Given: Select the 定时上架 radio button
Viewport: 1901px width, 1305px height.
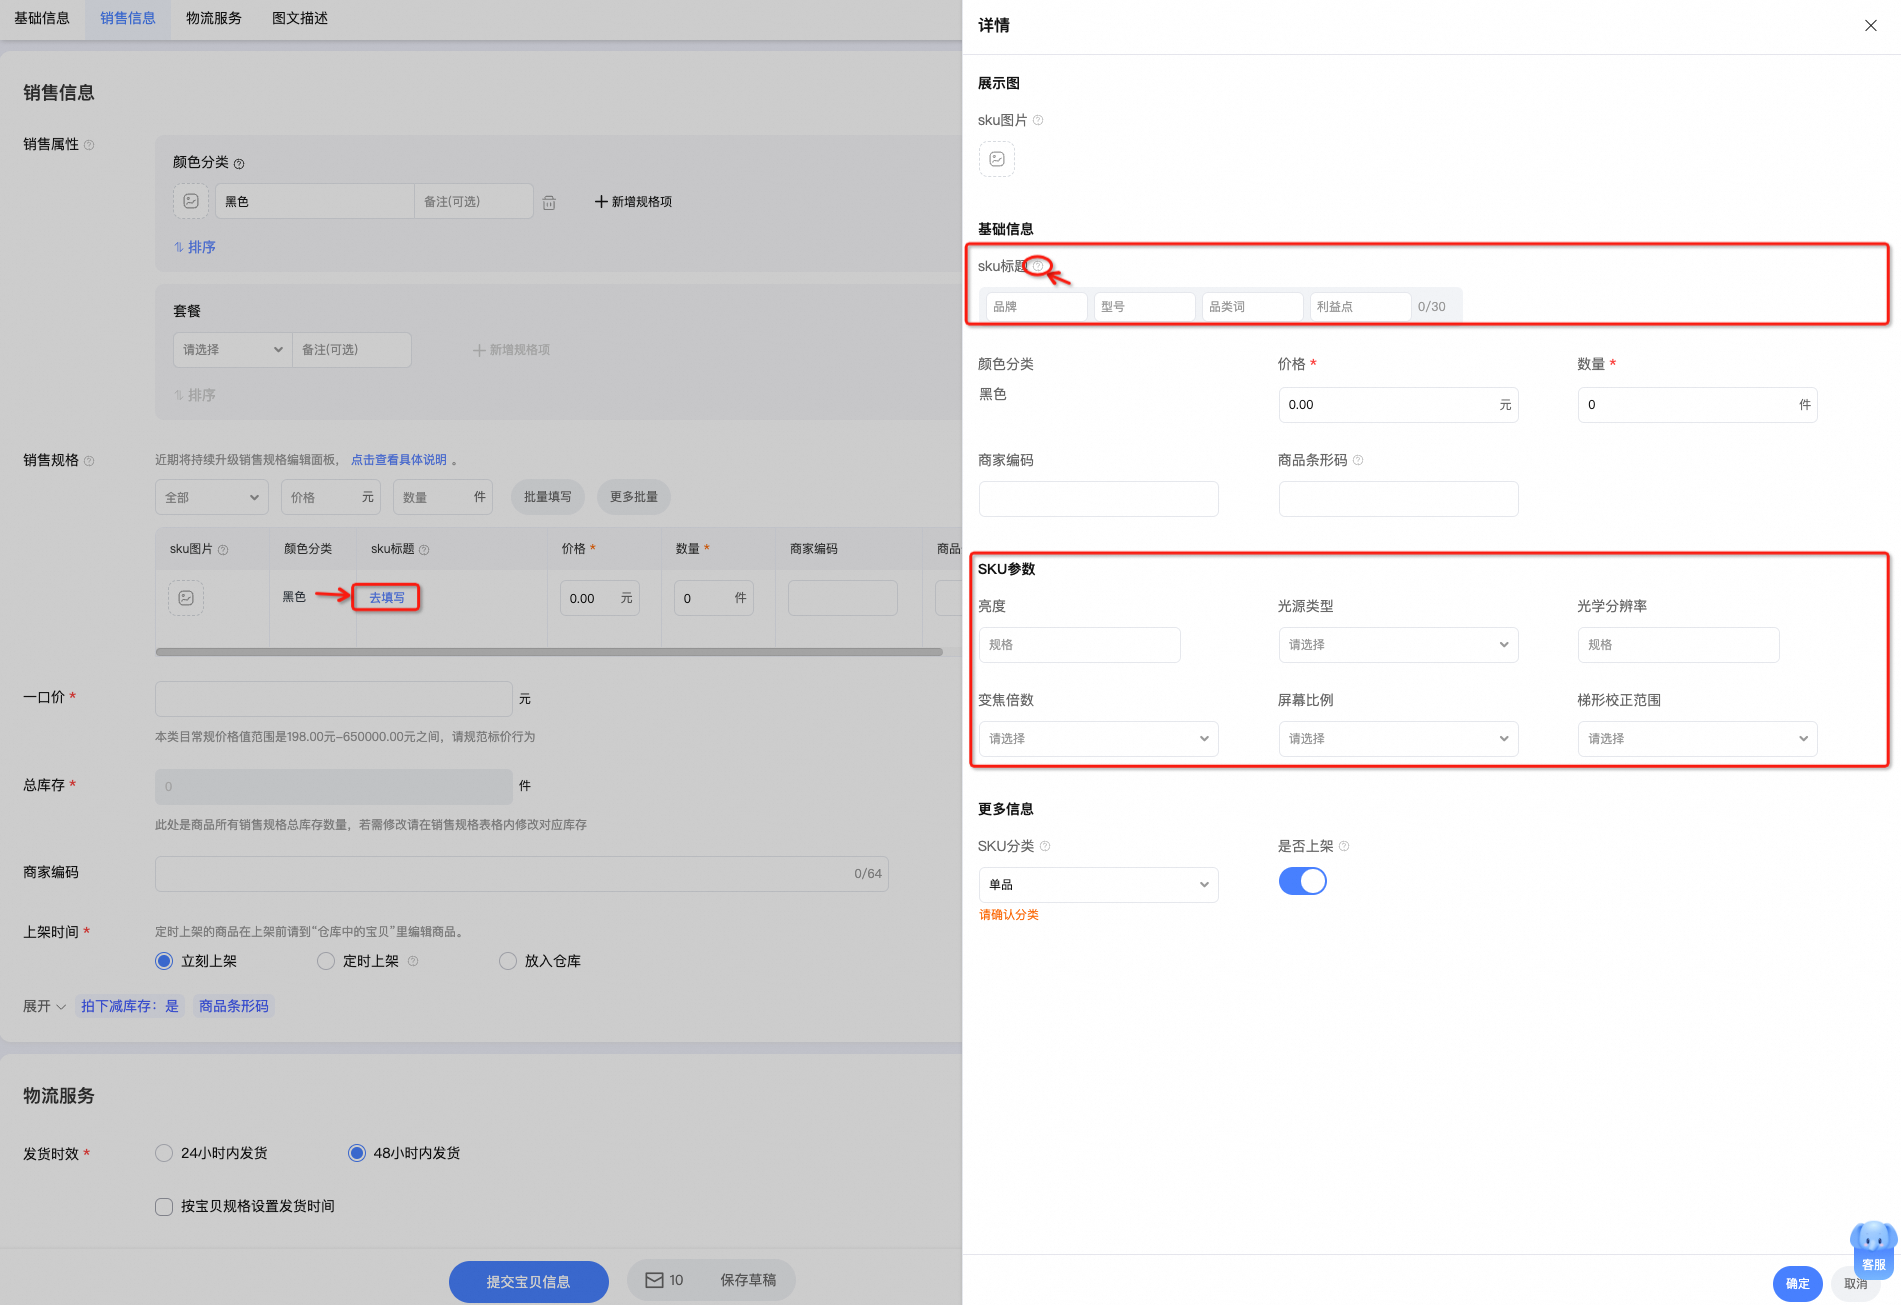Looking at the screenshot, I should pos(326,961).
